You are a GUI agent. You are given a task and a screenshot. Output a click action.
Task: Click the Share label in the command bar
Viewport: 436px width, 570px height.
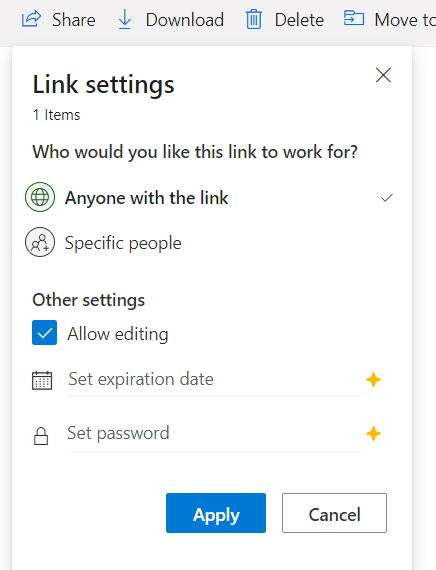click(x=74, y=20)
